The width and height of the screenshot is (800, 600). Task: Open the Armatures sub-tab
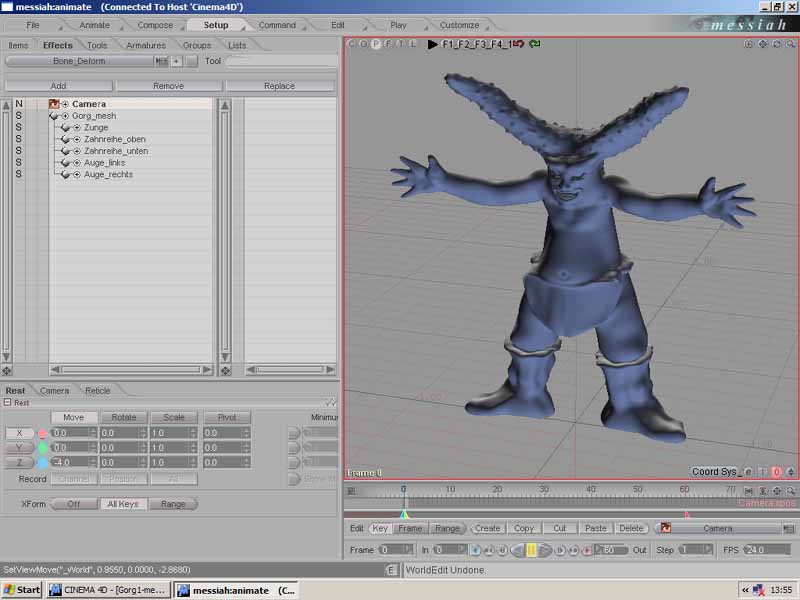coord(146,45)
